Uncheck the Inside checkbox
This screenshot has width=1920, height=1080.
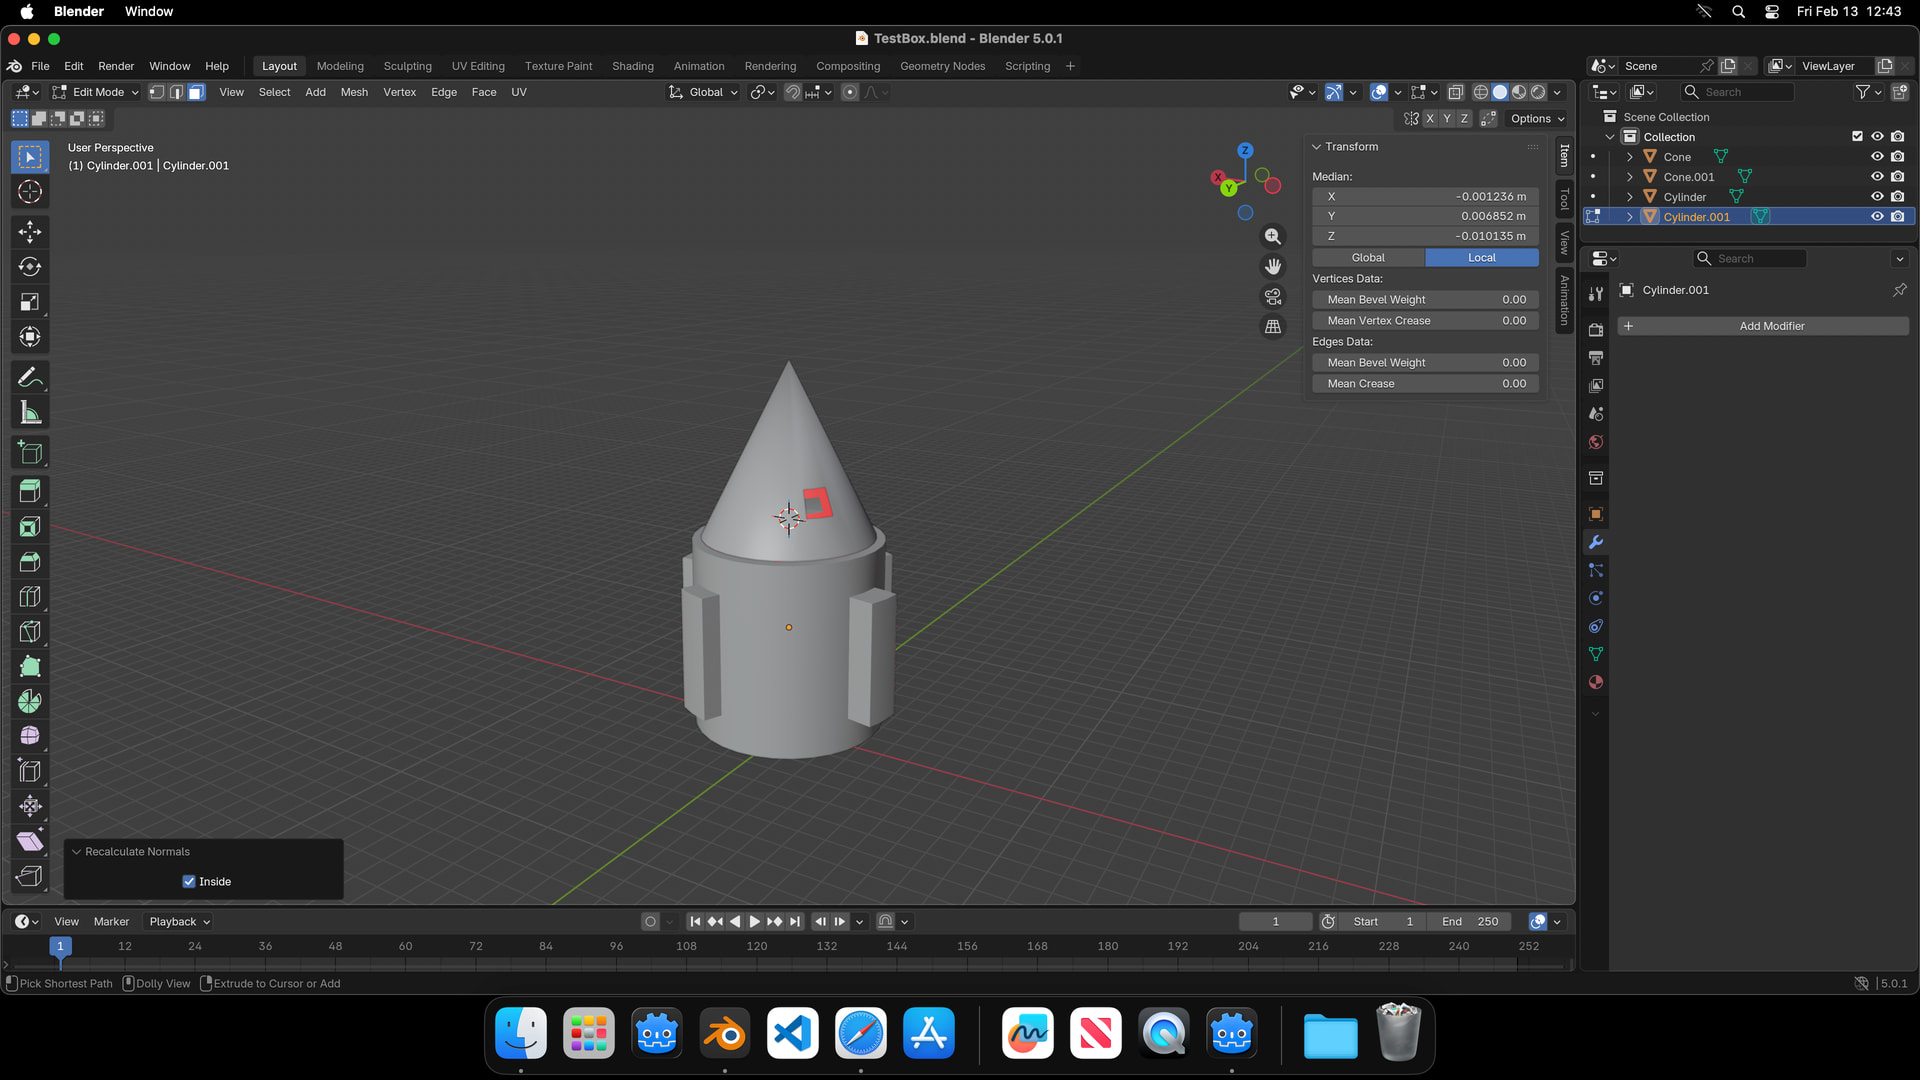pos(189,881)
